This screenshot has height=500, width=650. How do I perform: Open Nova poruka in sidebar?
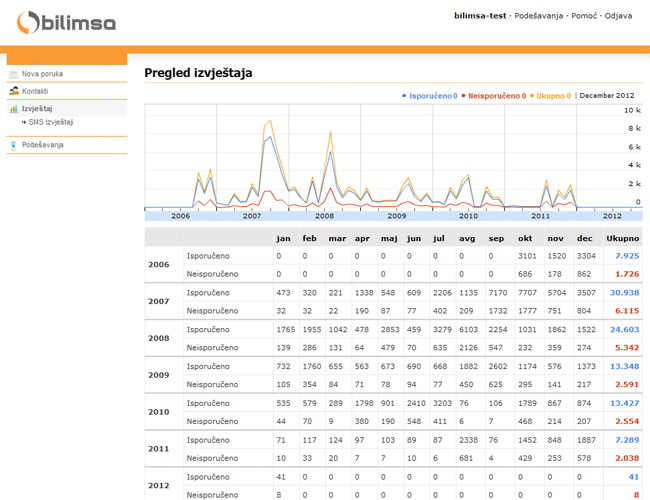[x=42, y=74]
